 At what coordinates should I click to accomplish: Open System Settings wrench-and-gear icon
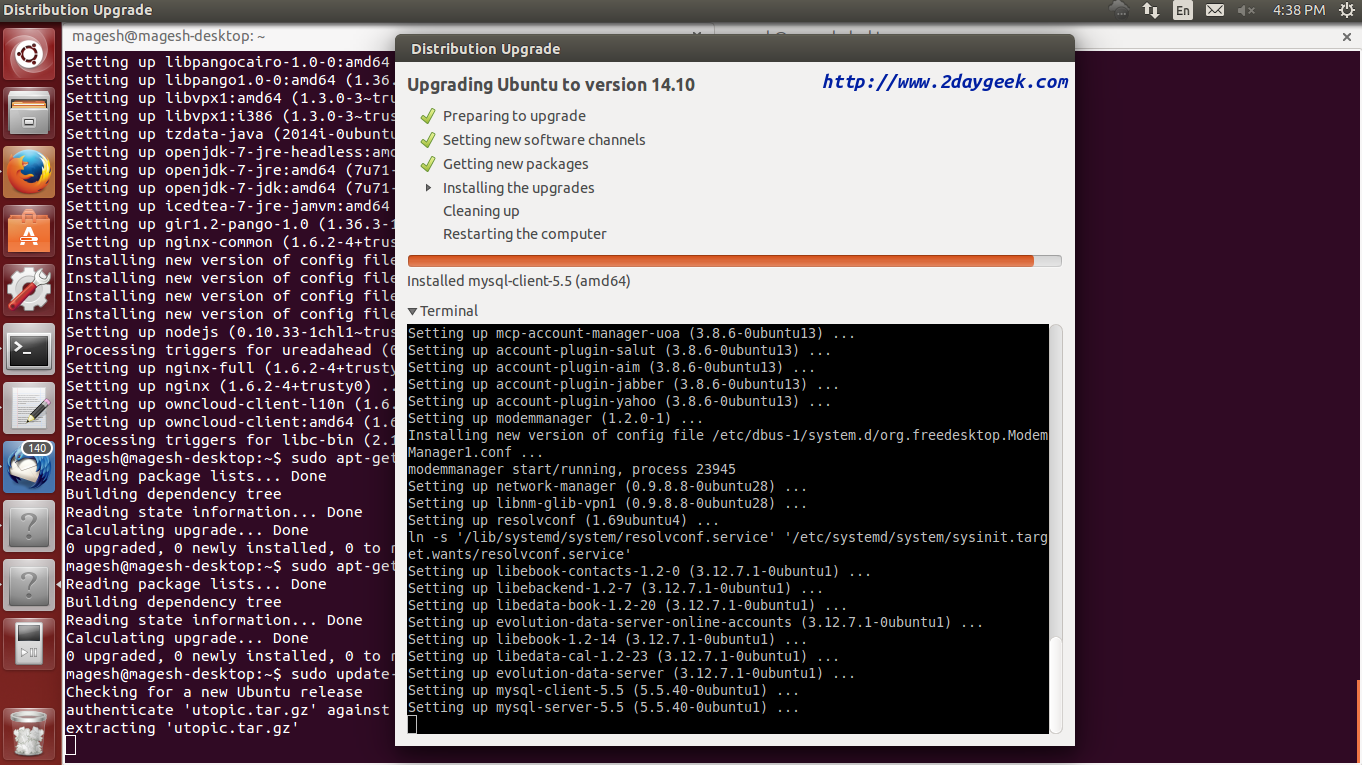click(x=29, y=290)
